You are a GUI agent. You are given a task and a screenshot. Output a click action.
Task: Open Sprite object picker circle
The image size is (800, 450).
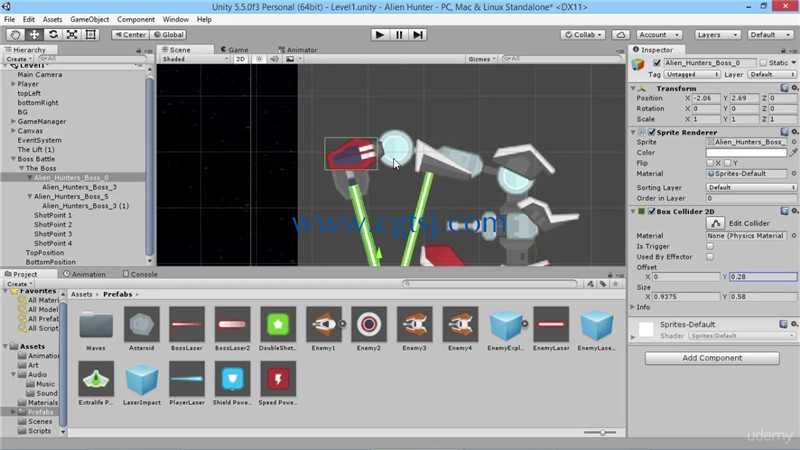[x=793, y=142]
